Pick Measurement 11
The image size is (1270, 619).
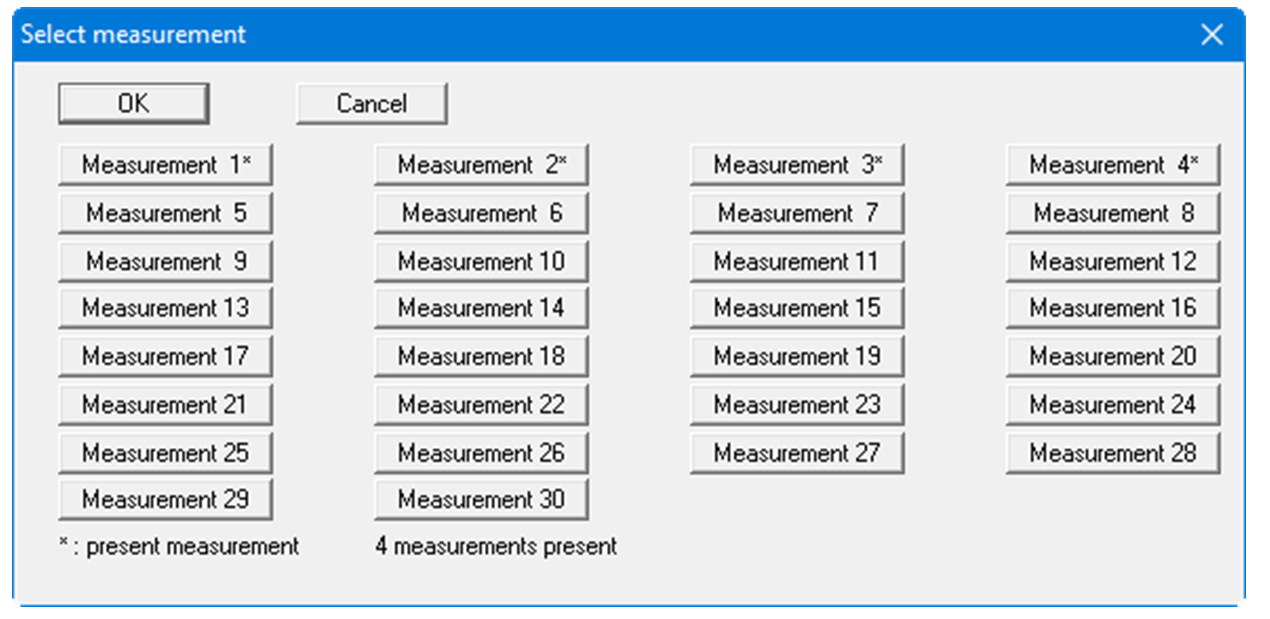click(797, 262)
